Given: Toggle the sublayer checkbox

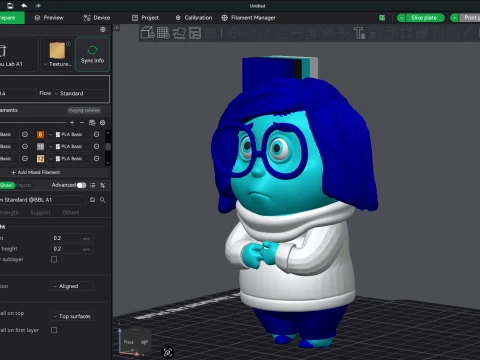Looking at the screenshot, I should [54, 259].
